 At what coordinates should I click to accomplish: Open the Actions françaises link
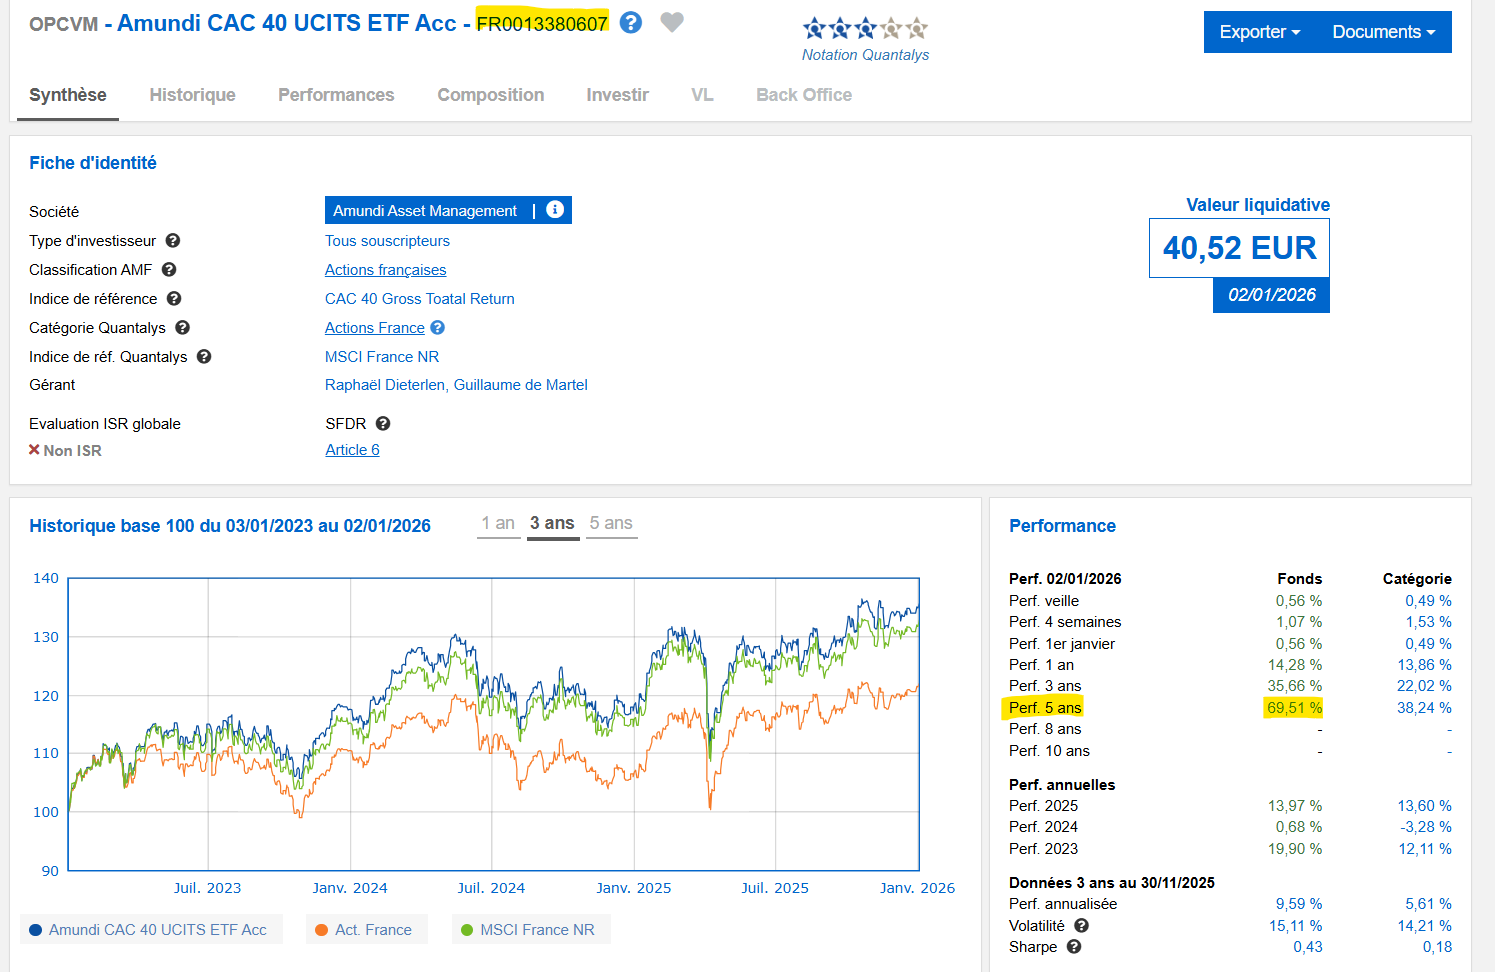(x=385, y=270)
